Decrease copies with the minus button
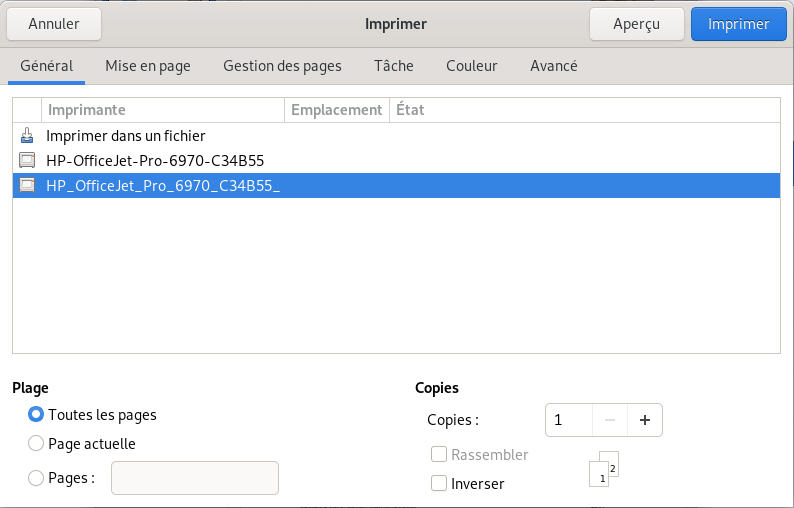The height and width of the screenshot is (508, 794). pos(610,421)
